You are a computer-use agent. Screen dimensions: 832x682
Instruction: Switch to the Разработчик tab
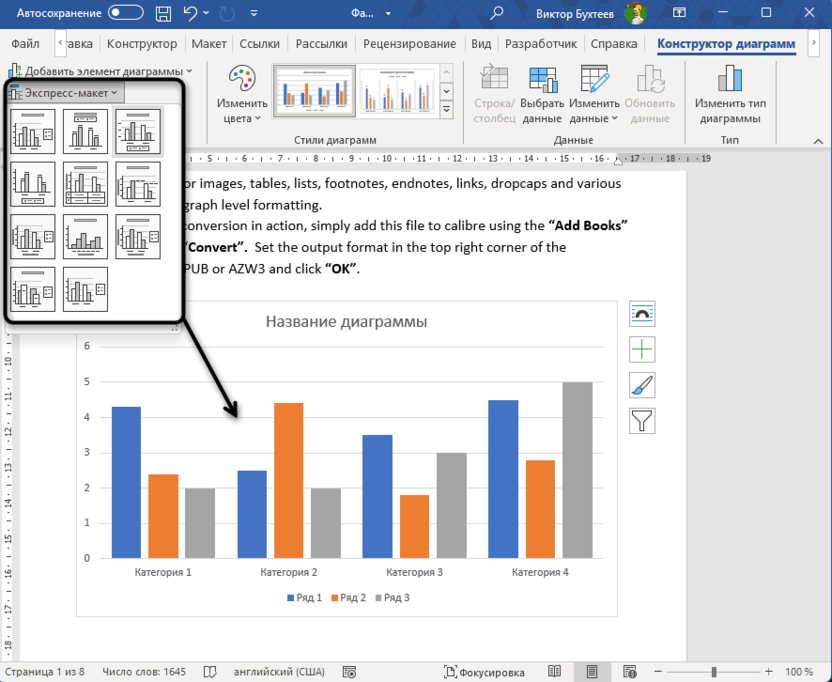(541, 44)
